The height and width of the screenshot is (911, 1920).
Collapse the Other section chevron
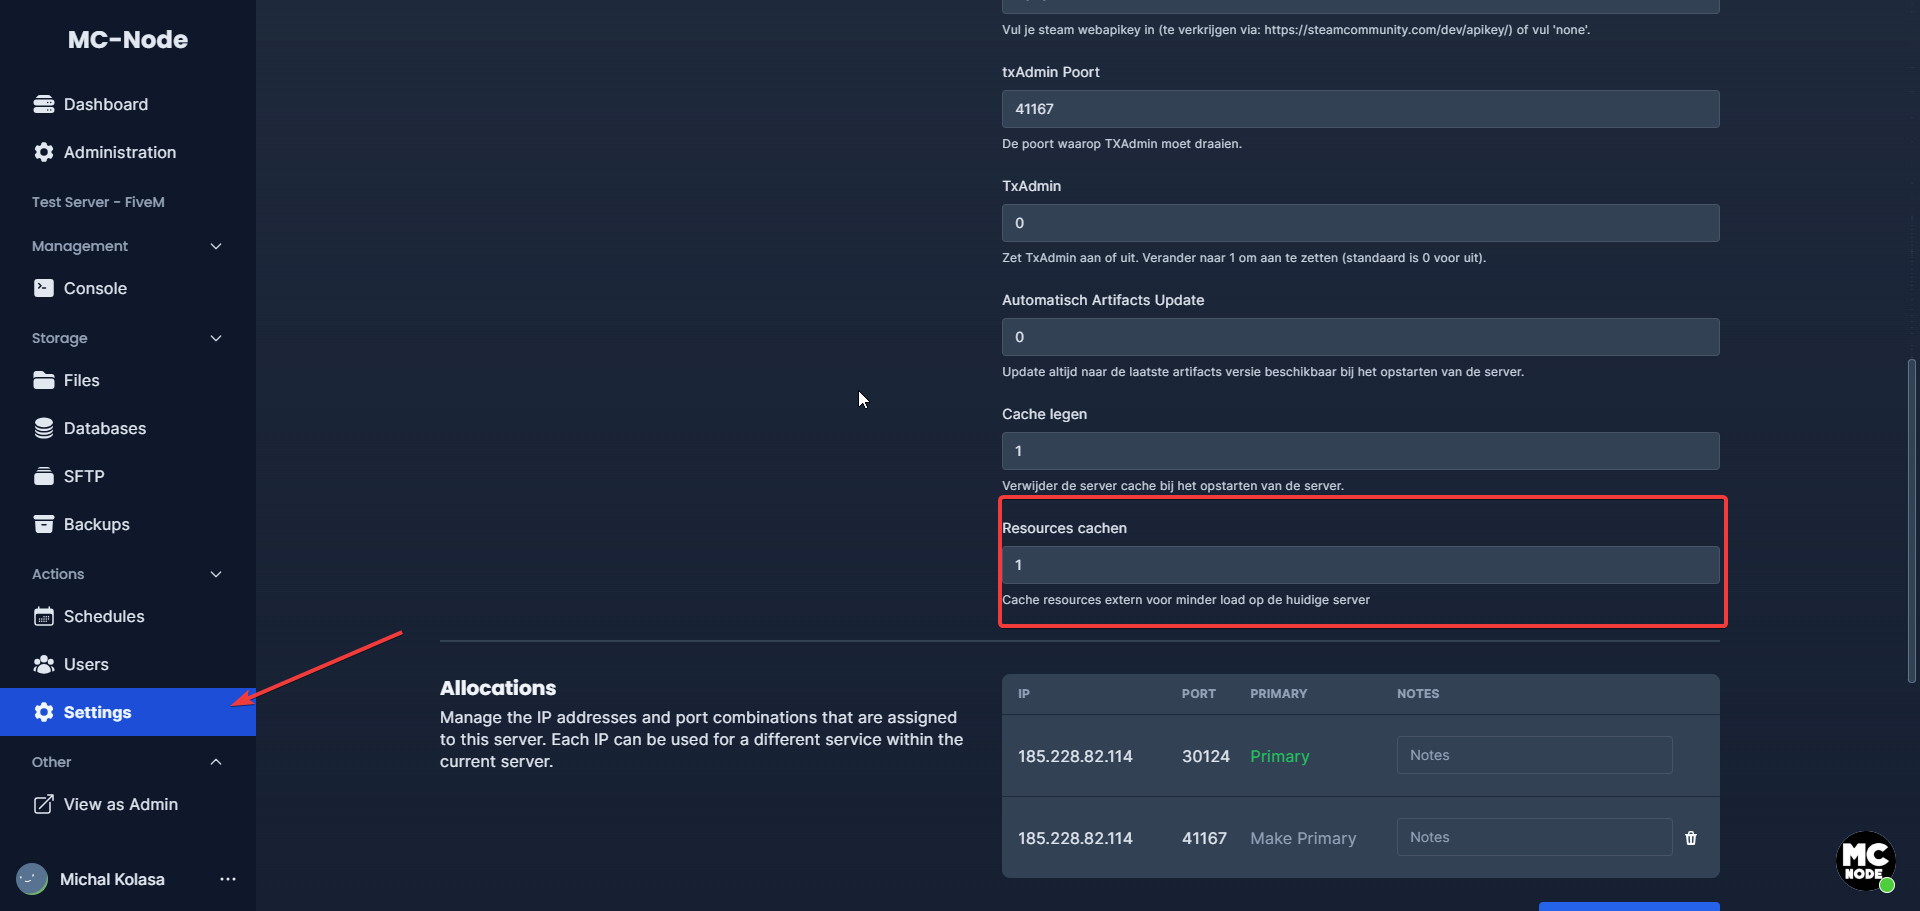click(216, 762)
